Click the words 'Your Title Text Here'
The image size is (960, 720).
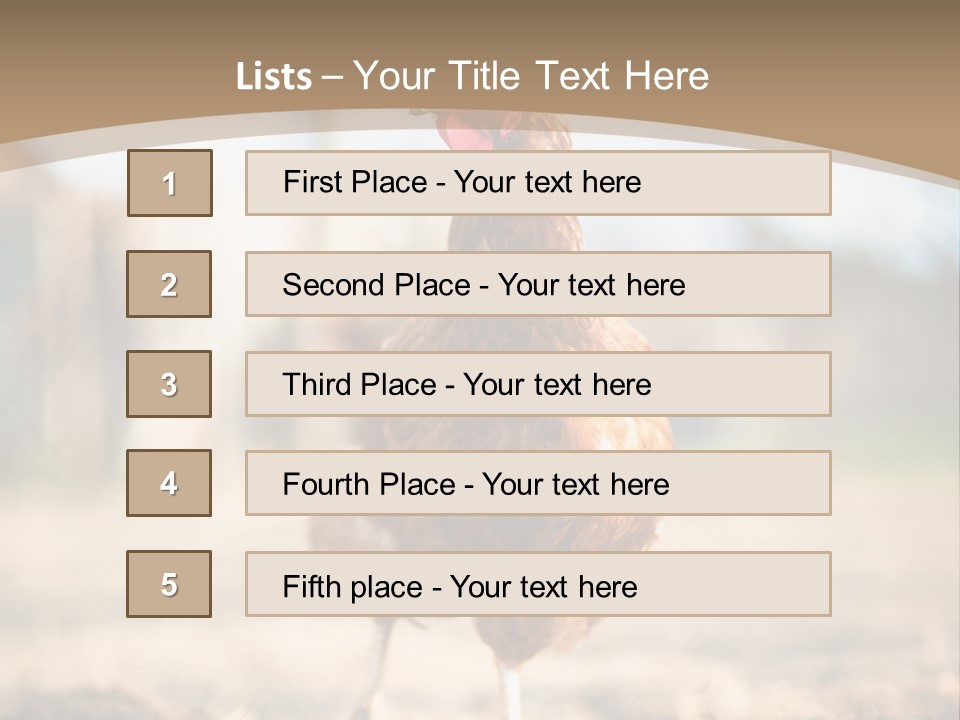coord(531,77)
